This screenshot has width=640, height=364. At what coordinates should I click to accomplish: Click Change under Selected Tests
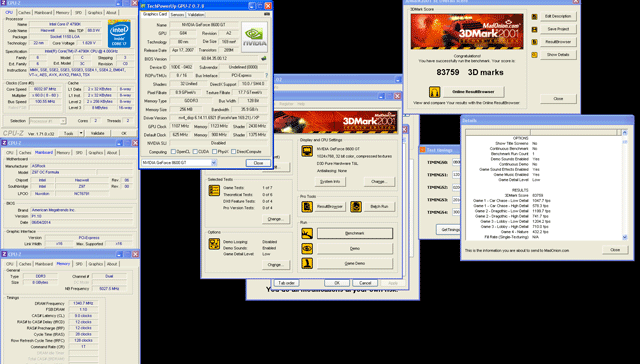click(276, 219)
